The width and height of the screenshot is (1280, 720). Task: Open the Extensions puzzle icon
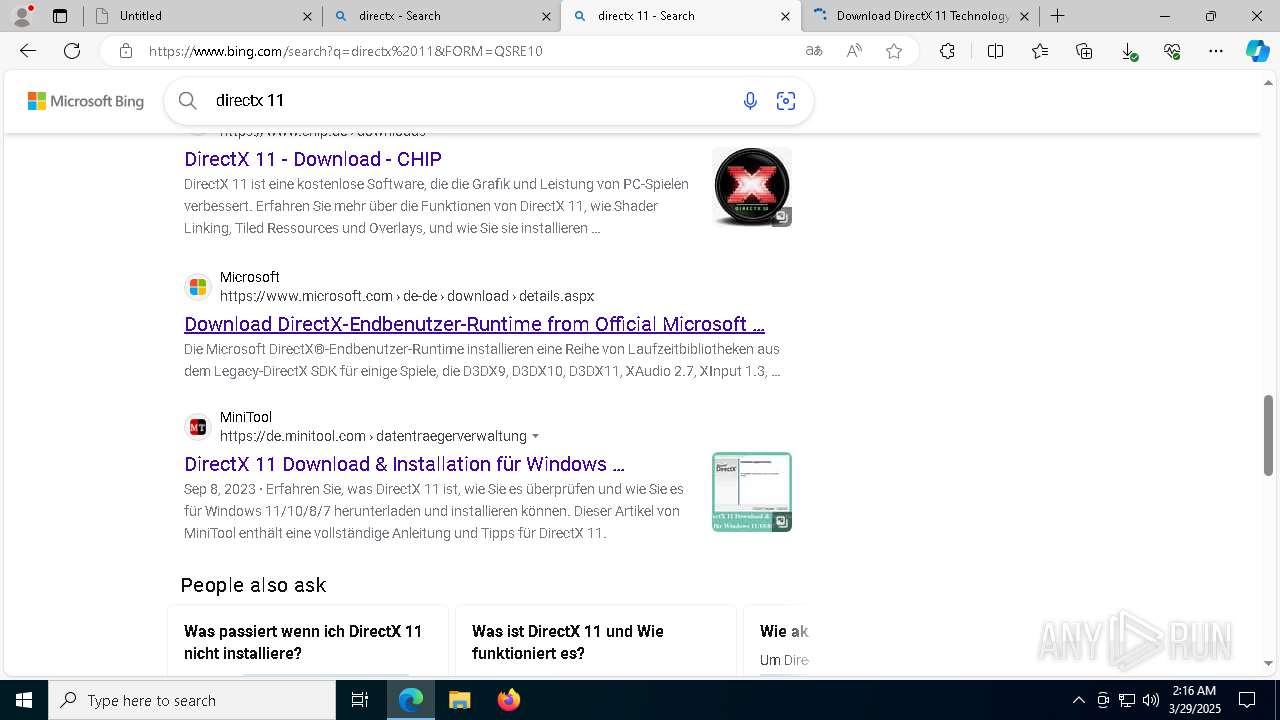point(947,51)
